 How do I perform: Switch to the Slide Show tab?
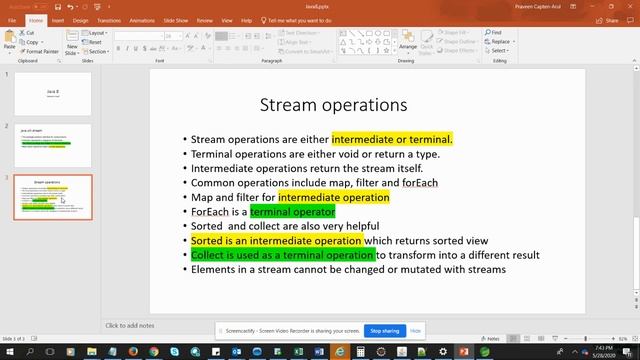176,20
